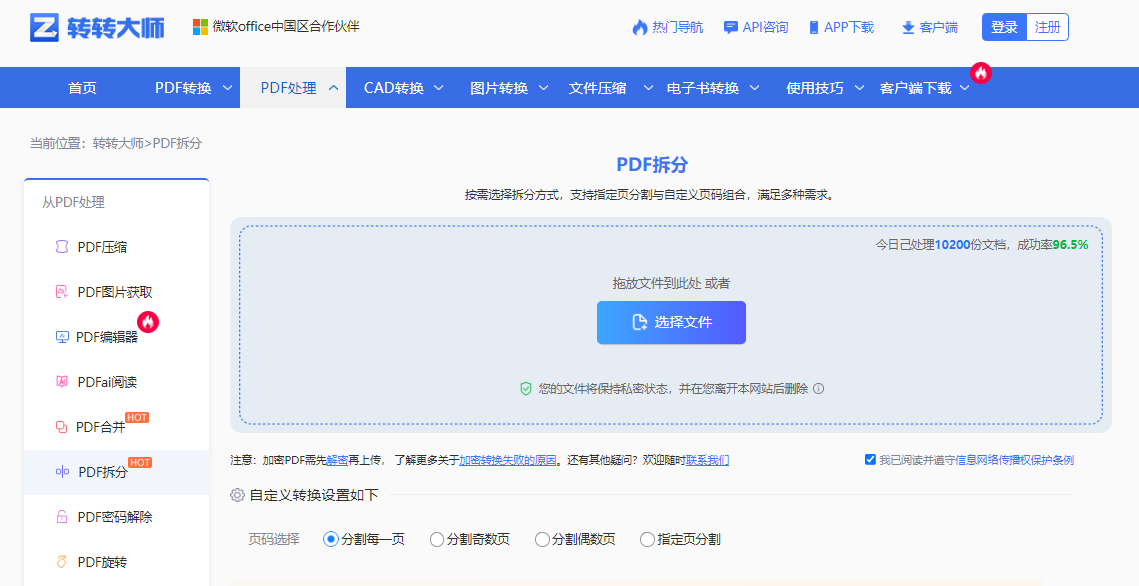Open the 解密 link
This screenshot has height=586, width=1139.
click(x=337, y=460)
